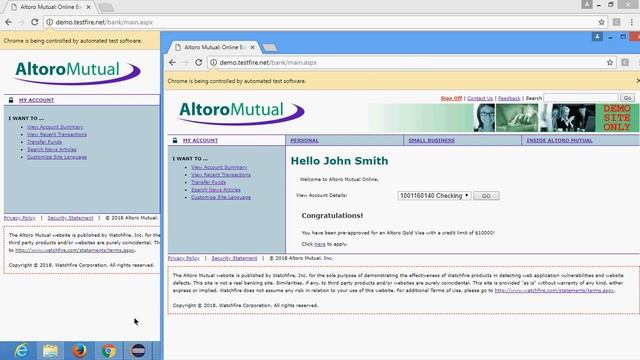Click site info icon in front window address bar
Screen dimensions: 640x360
click(x=213, y=62)
